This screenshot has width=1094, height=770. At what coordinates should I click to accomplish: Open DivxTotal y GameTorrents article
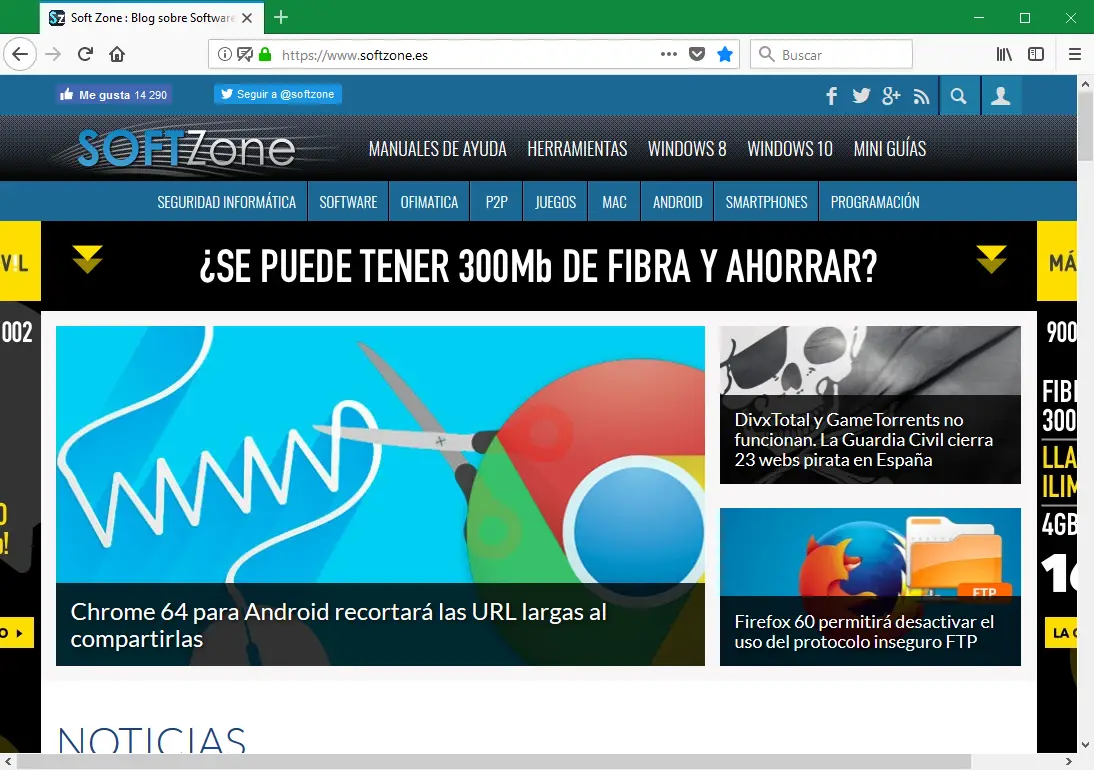pyautogui.click(x=863, y=440)
